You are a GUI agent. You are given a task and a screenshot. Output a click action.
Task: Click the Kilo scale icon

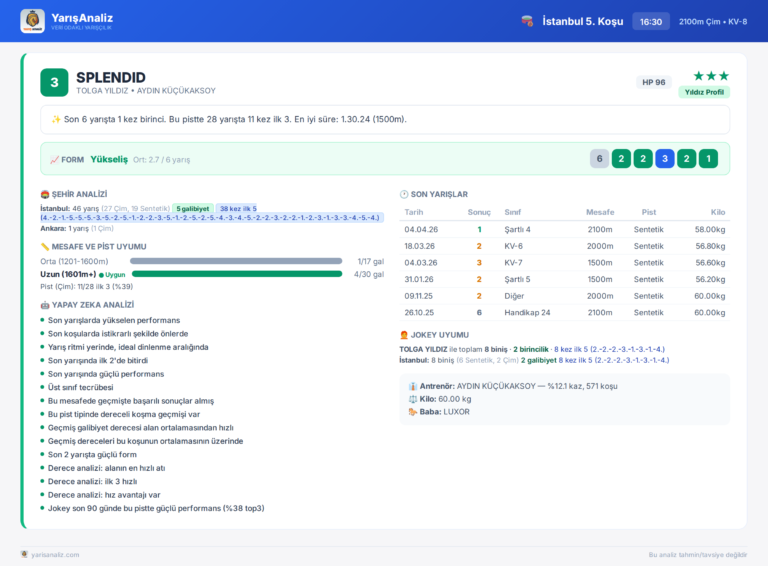coord(413,399)
